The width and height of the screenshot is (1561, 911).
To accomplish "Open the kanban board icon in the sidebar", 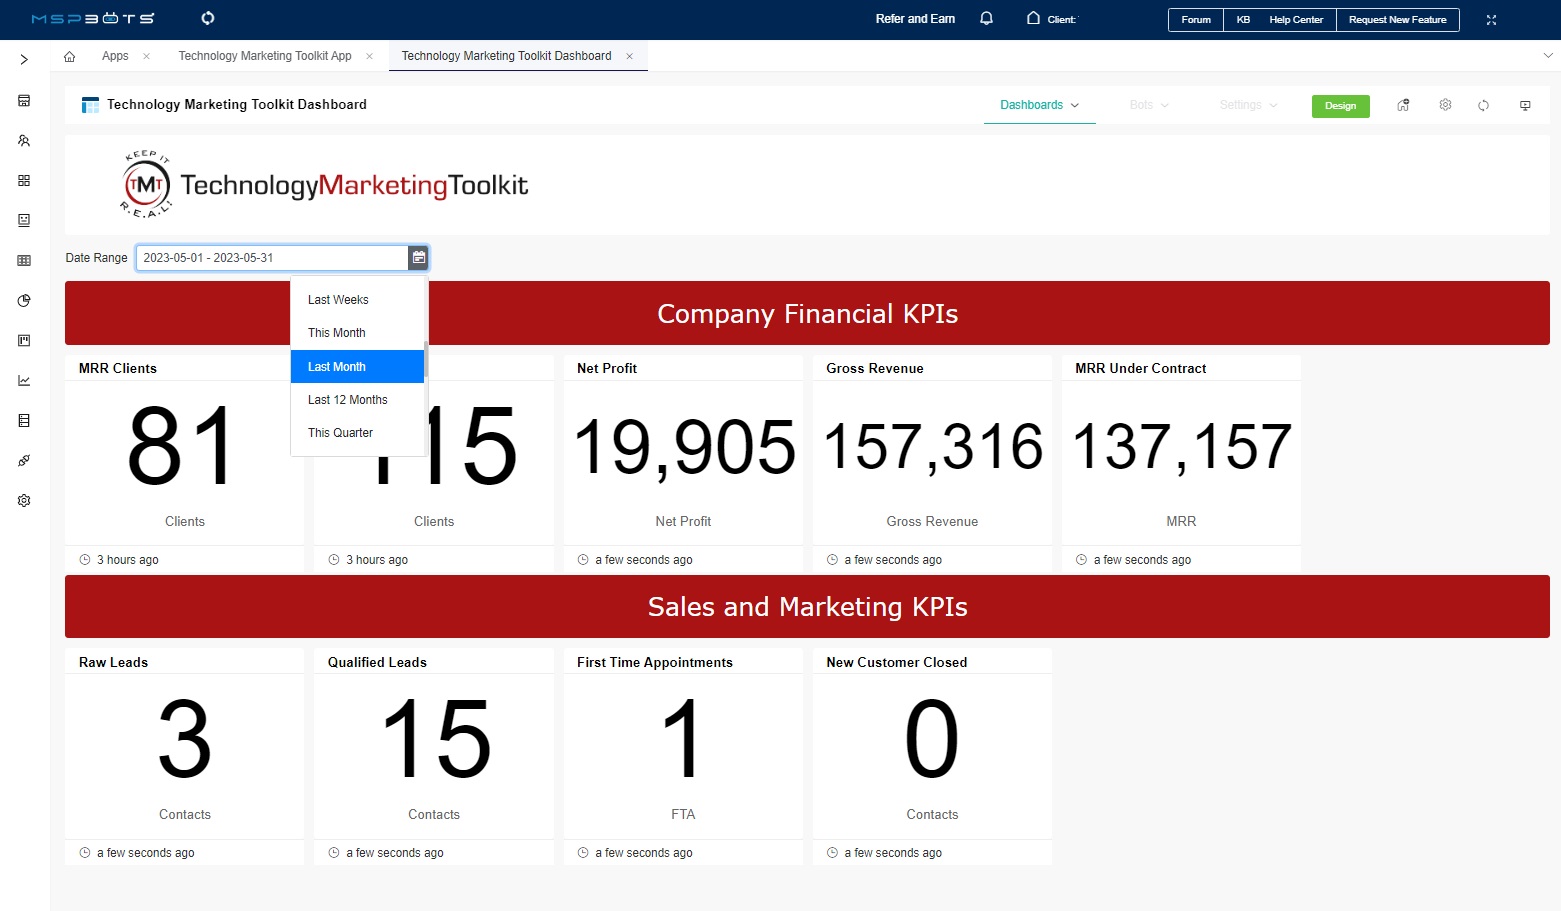I will pos(24,341).
